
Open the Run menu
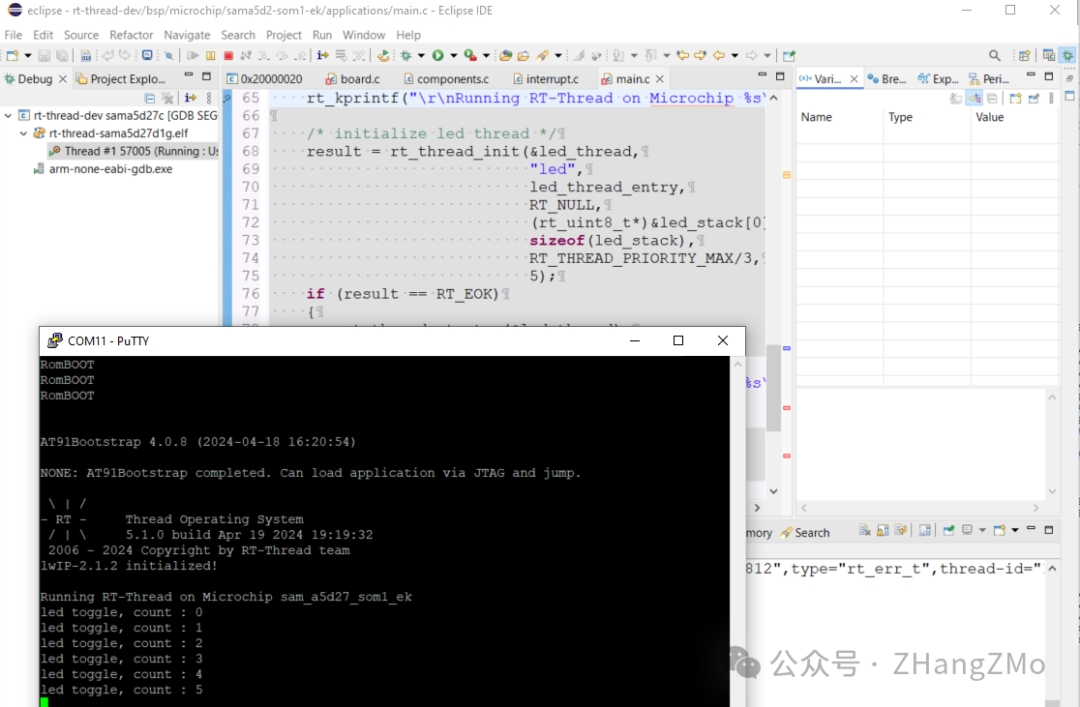[x=322, y=34]
